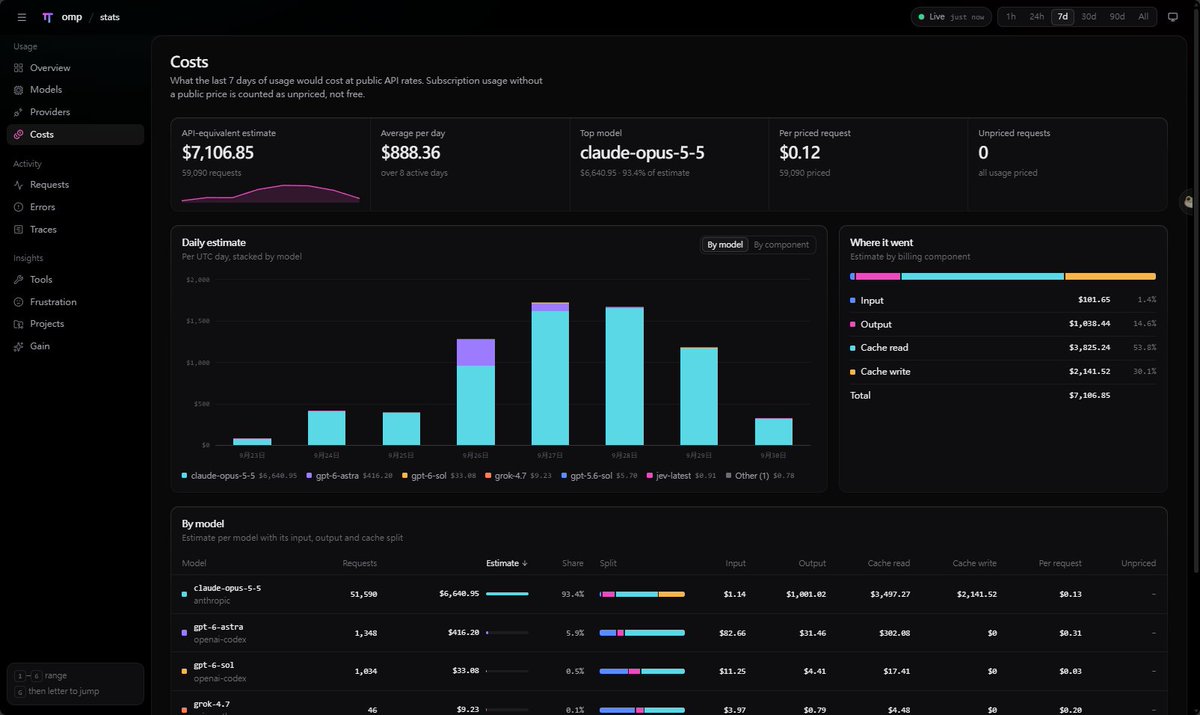
Task: Click the Traces sidebar icon
Action: click(x=18, y=229)
